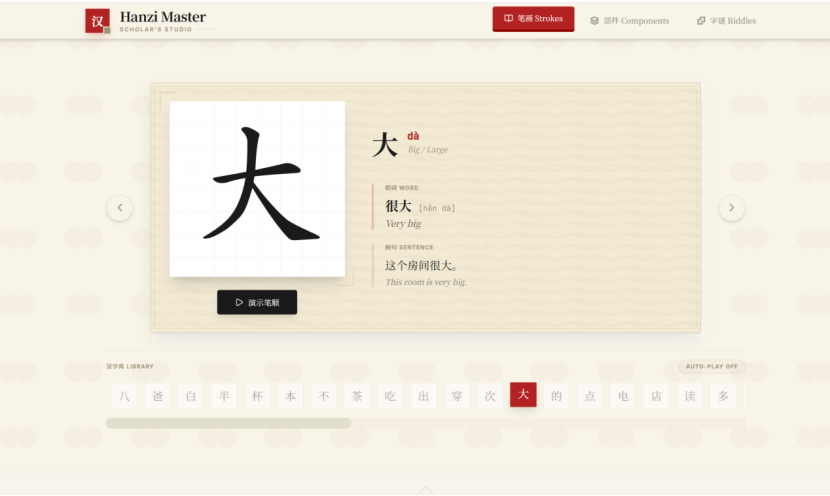This screenshot has height=496, width=830.
Task: Select character 爸 in the library
Action: coord(158,396)
